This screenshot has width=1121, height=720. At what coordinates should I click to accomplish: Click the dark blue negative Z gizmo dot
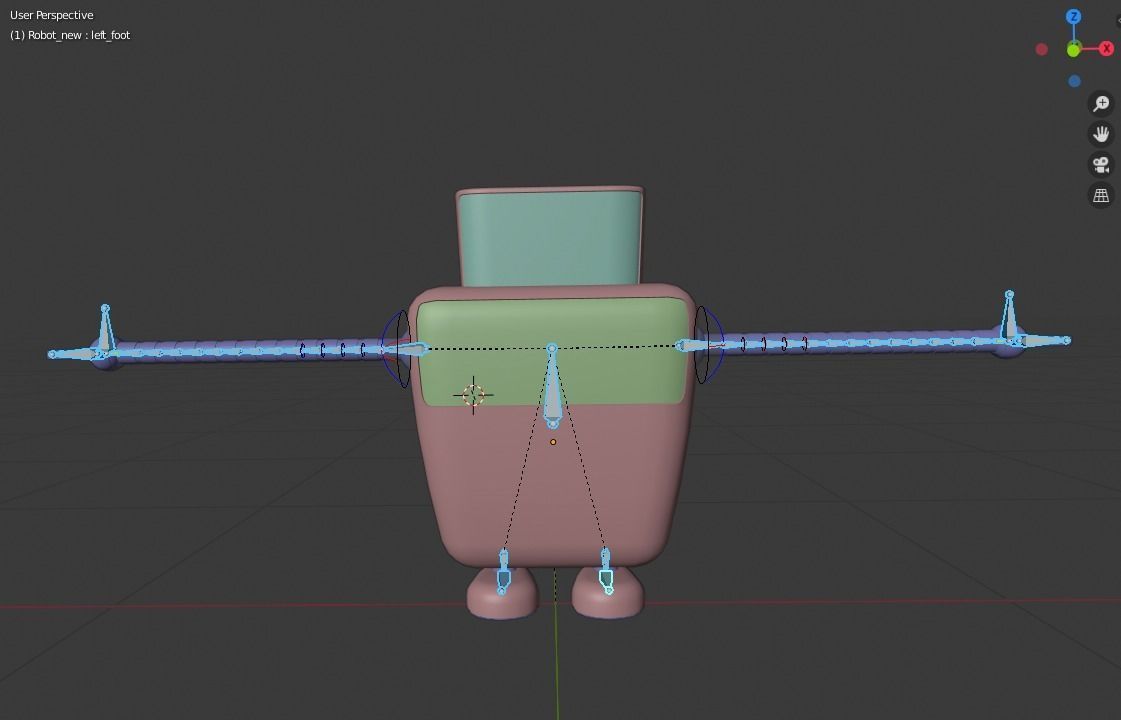(x=1074, y=82)
